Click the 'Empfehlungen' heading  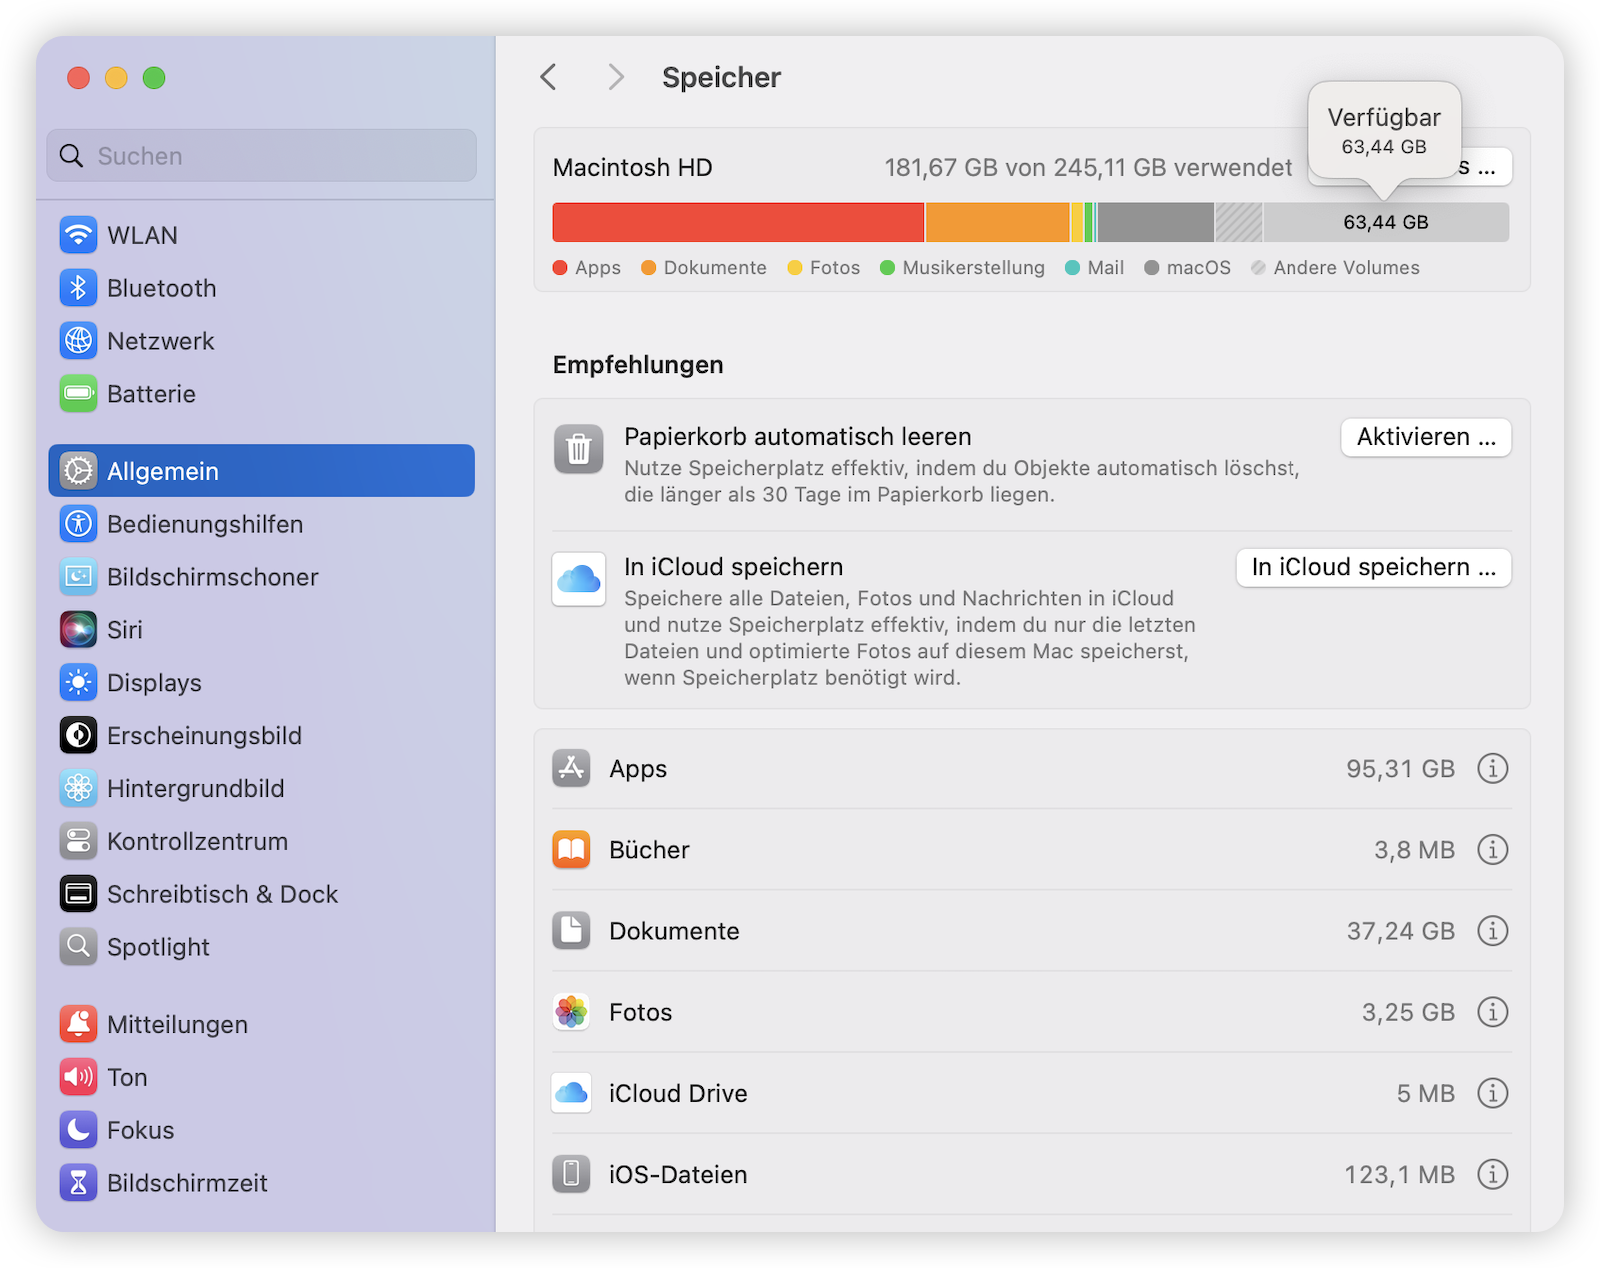click(638, 365)
